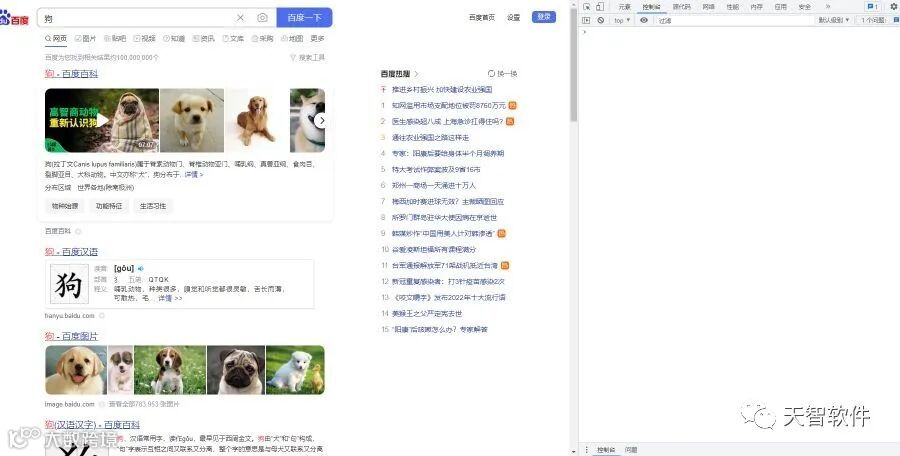Open the 搜索工具 filter options
Screen dimensions: 900x456
coord(308,57)
